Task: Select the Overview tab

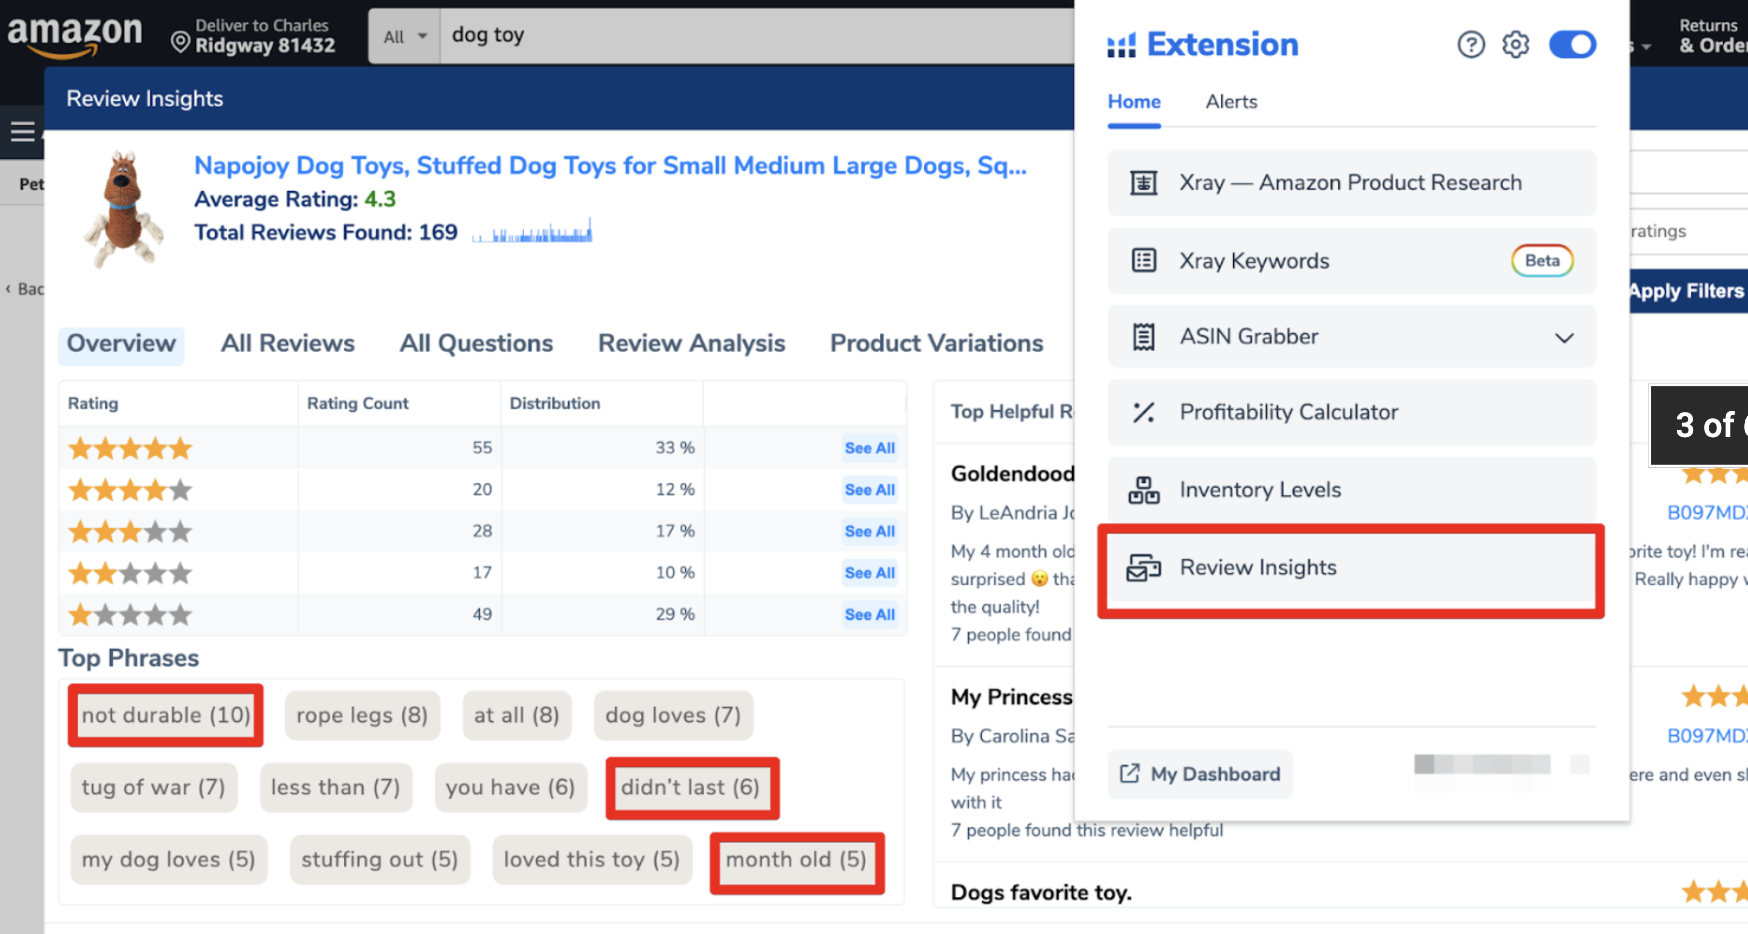Action: pyautogui.click(x=121, y=344)
